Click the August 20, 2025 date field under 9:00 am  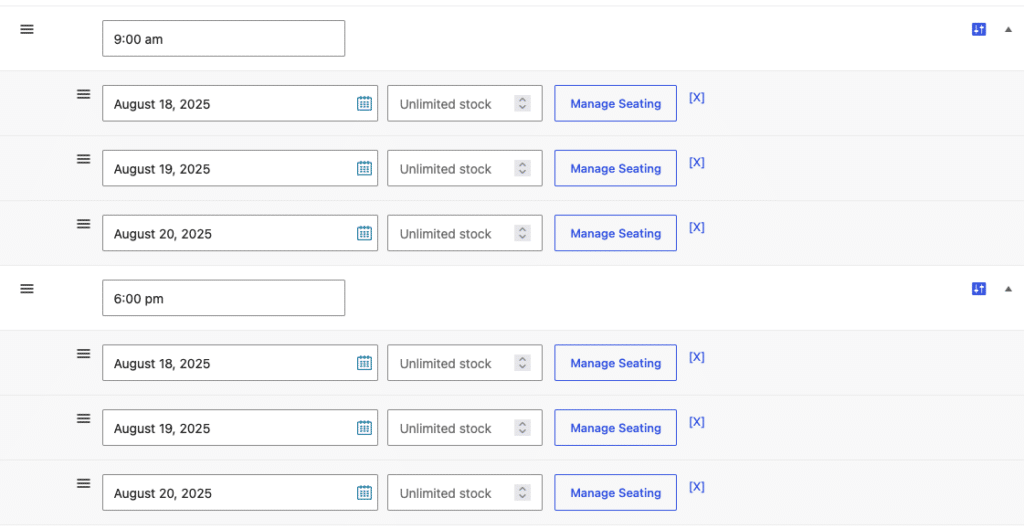tap(240, 233)
